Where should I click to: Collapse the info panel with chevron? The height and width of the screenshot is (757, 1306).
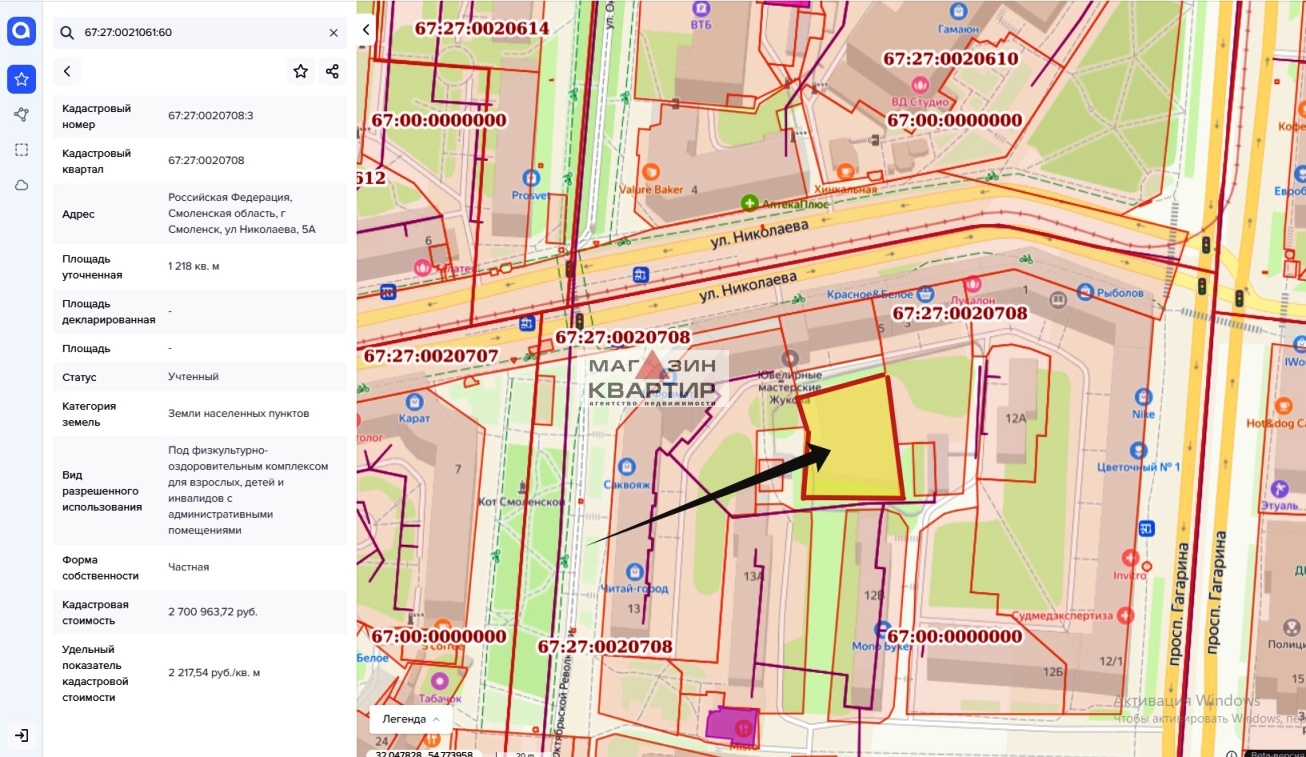[366, 30]
